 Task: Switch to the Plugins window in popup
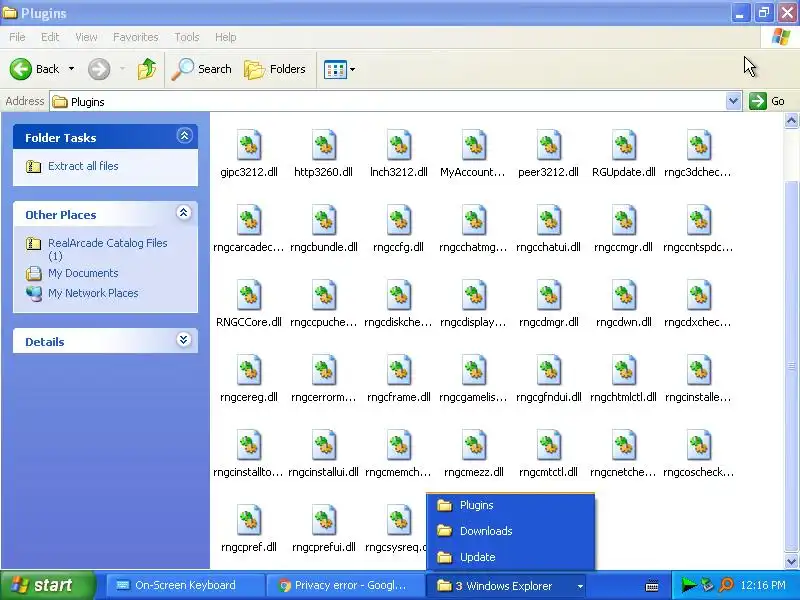(510, 505)
